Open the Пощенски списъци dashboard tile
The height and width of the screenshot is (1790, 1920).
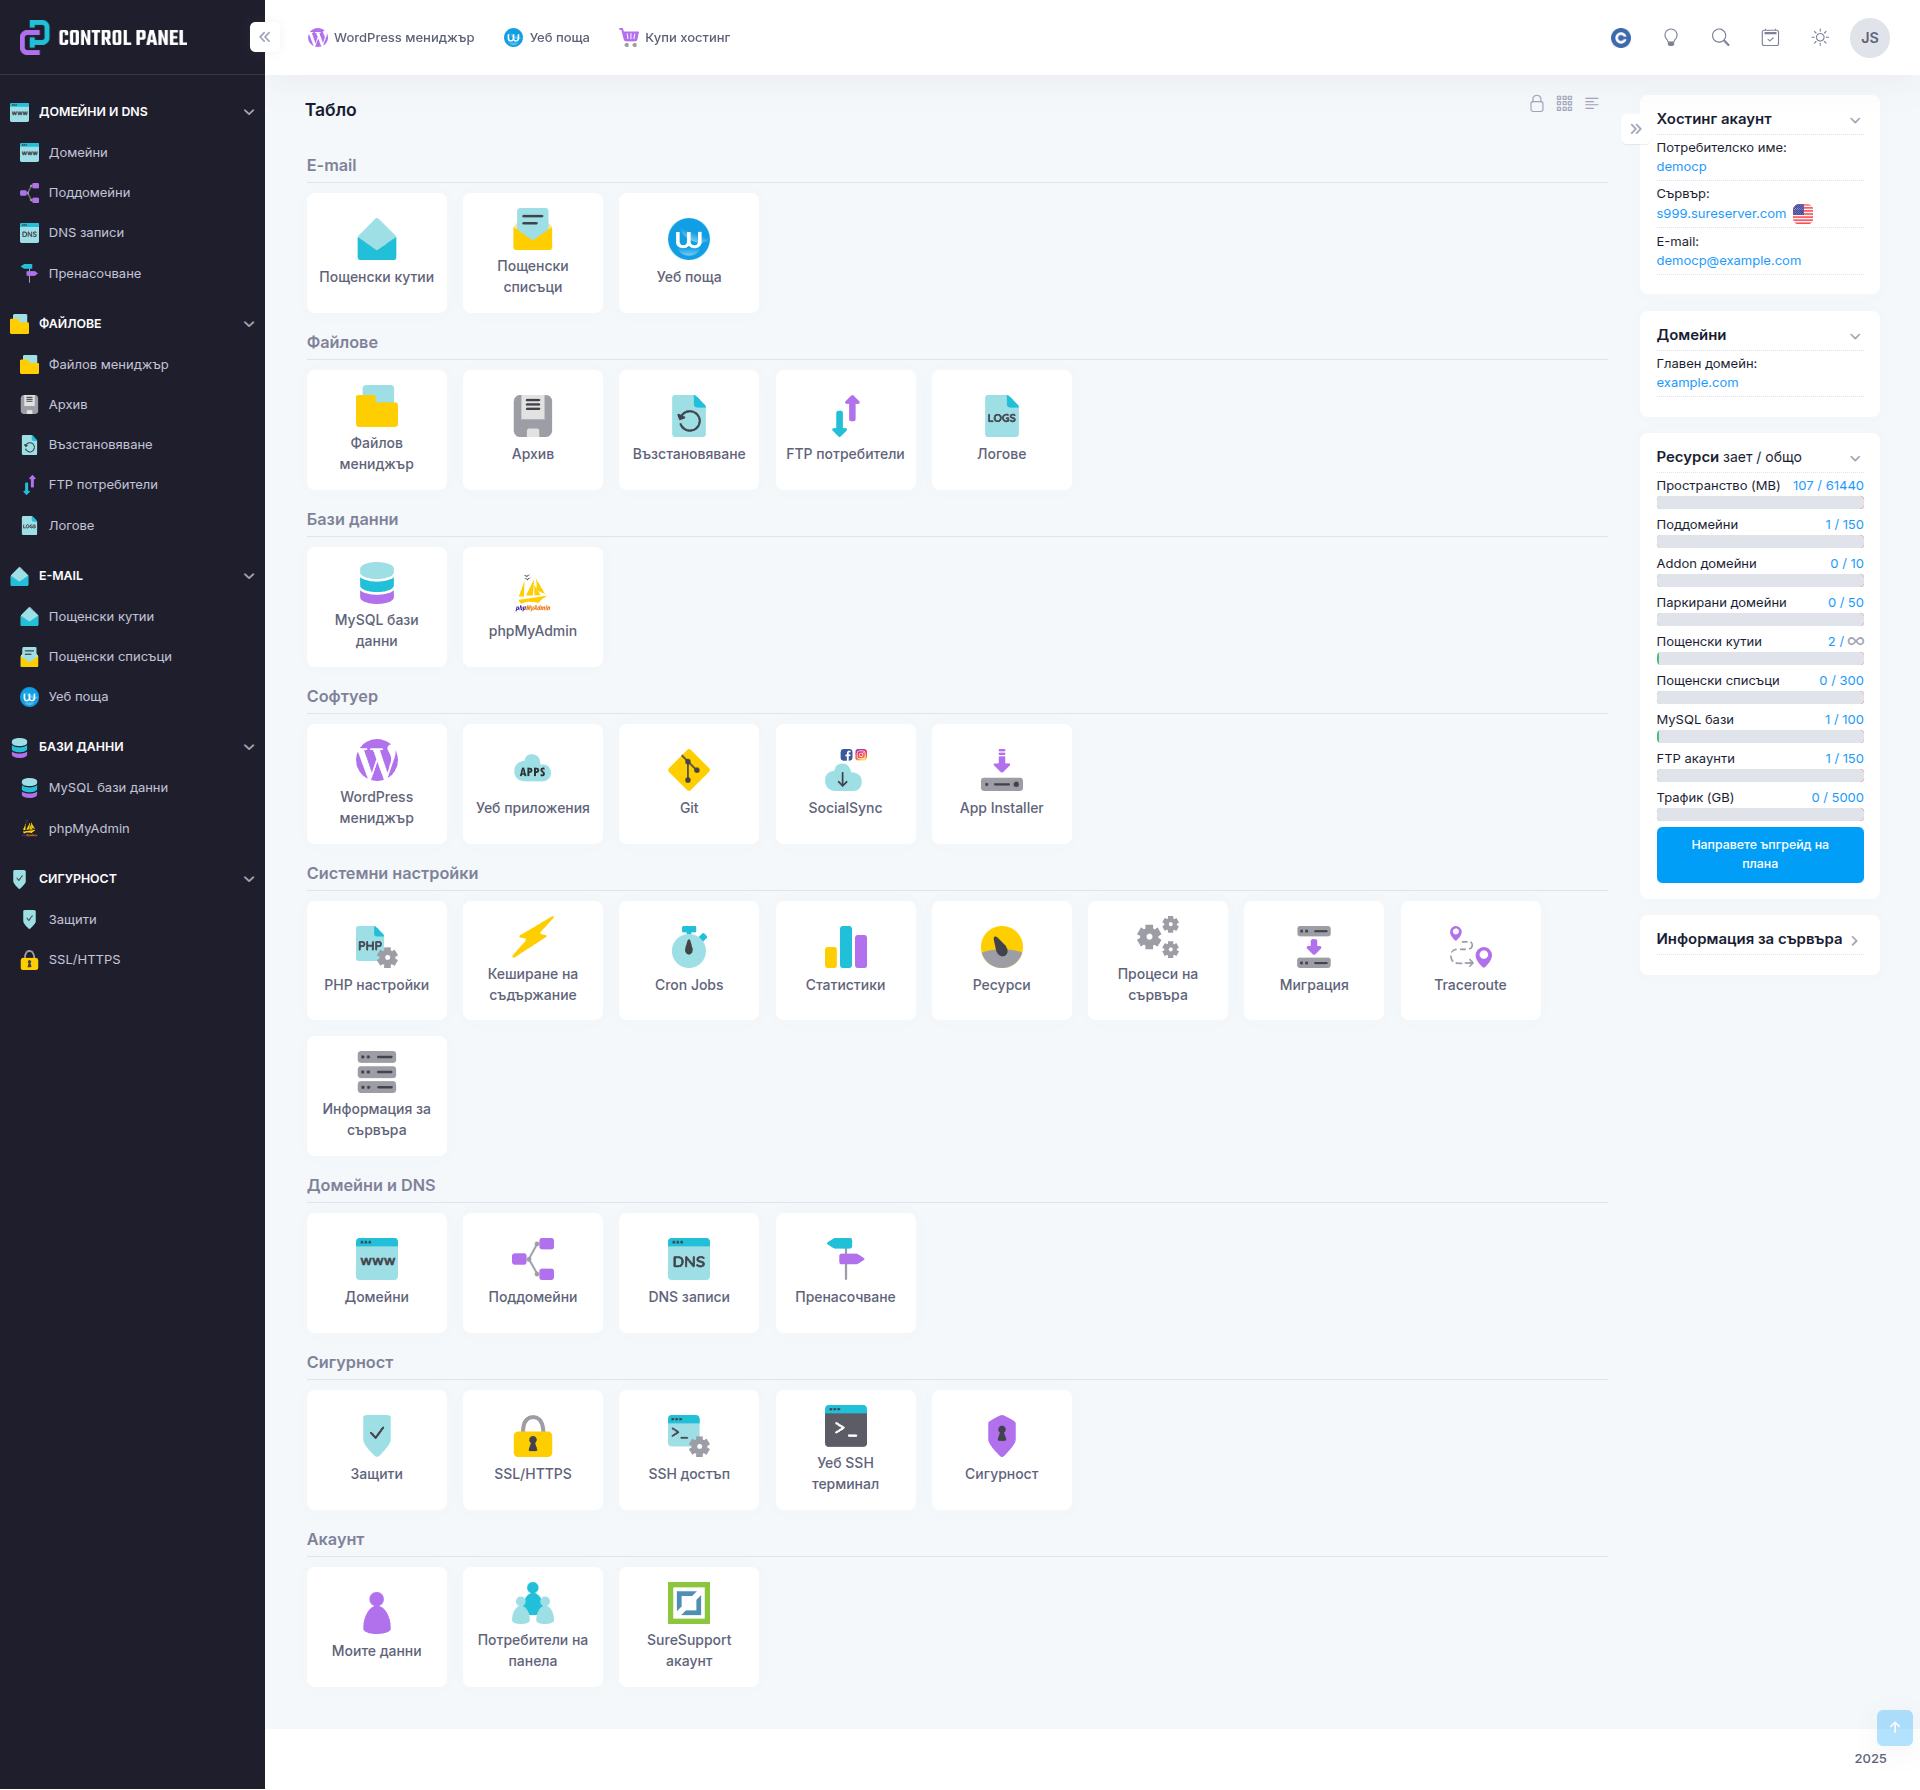(x=532, y=253)
